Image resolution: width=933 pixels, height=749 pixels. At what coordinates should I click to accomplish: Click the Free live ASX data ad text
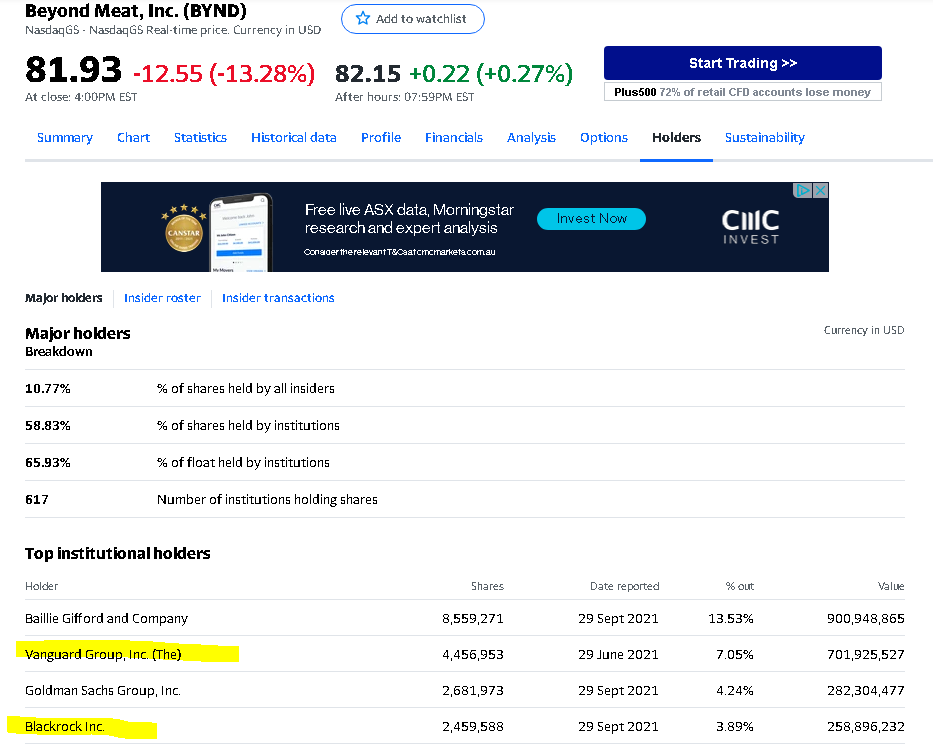point(409,219)
